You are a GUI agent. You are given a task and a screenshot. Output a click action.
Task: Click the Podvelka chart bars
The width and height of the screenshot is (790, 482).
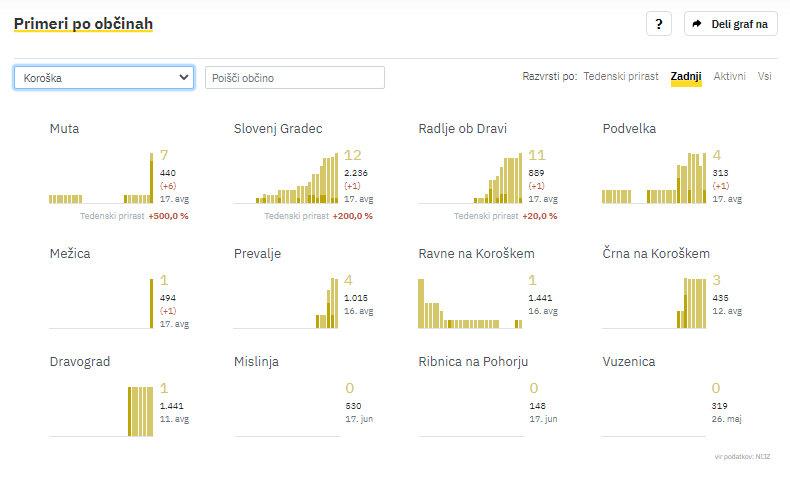[x=654, y=180]
